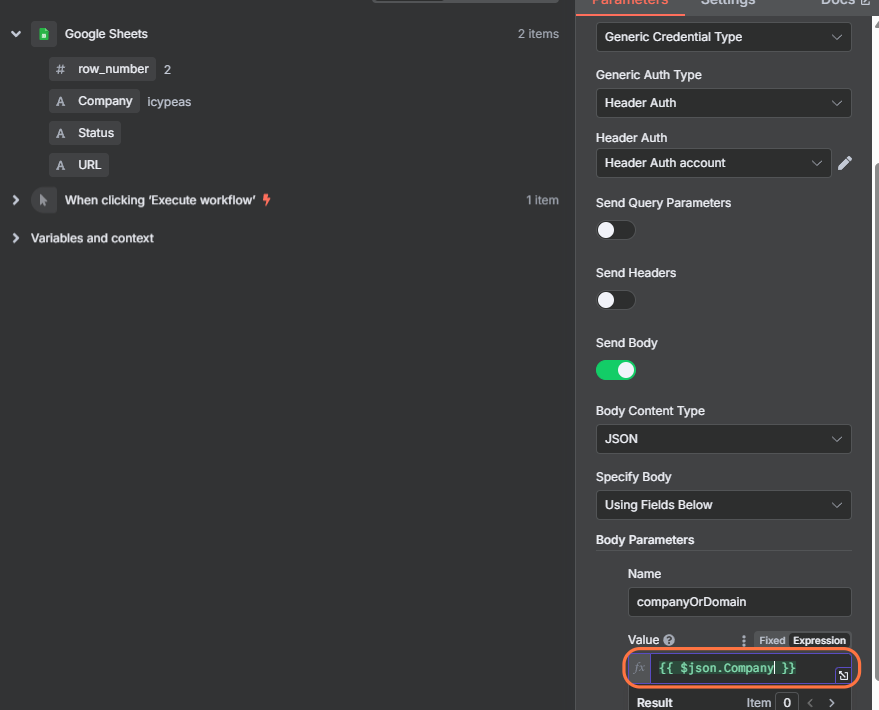Select the URL field pill
The width and height of the screenshot is (879, 710).
(x=78, y=165)
